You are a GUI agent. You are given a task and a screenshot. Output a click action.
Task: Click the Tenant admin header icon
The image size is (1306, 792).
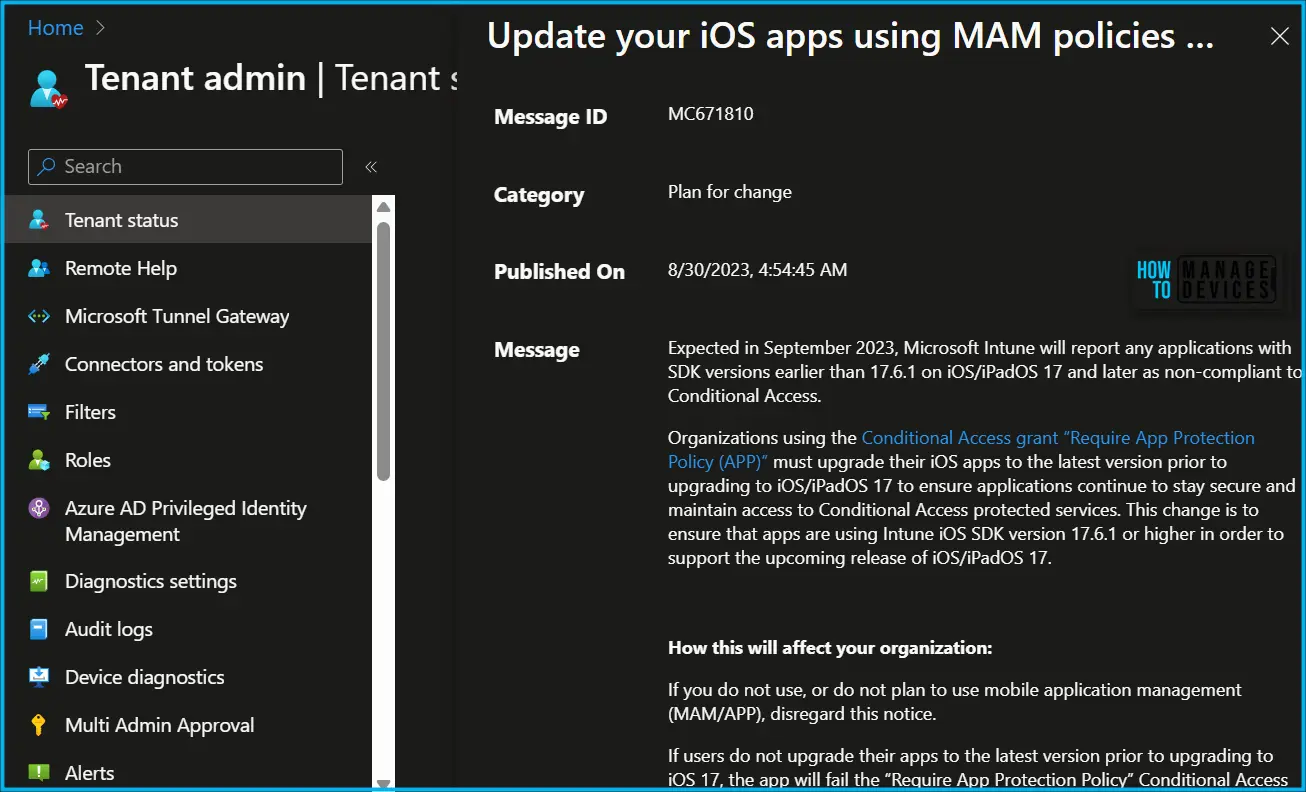coord(47,87)
